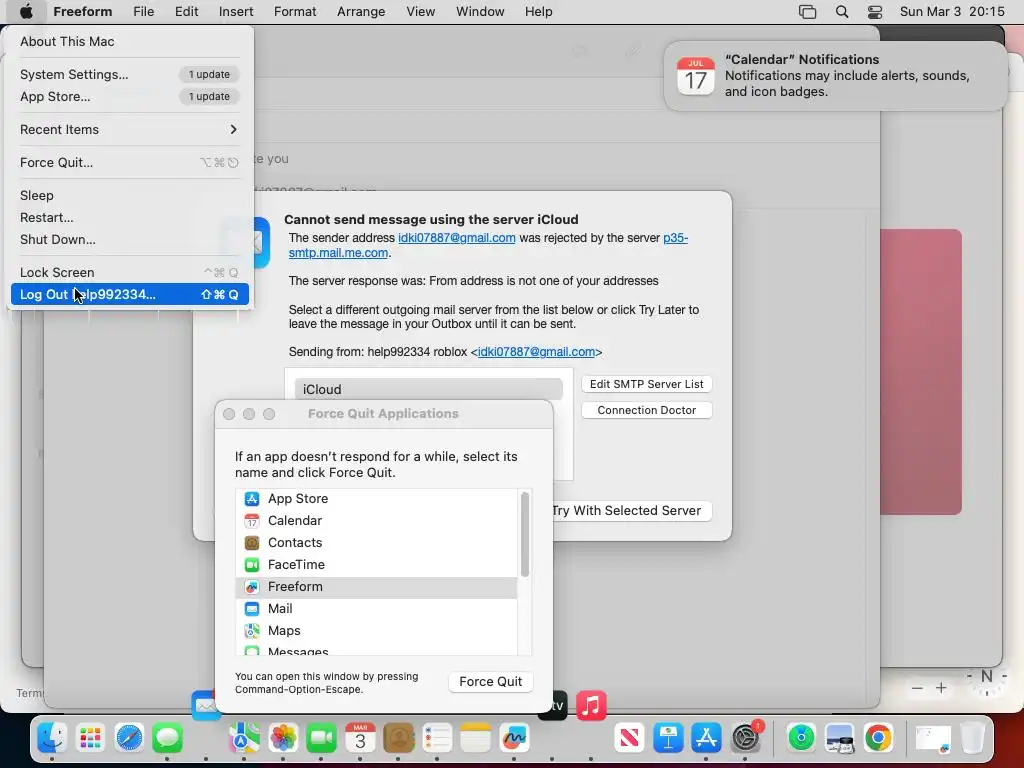Open Contacts from the Dock
Viewport: 1024px width, 768px height.
pyautogui.click(x=398, y=738)
